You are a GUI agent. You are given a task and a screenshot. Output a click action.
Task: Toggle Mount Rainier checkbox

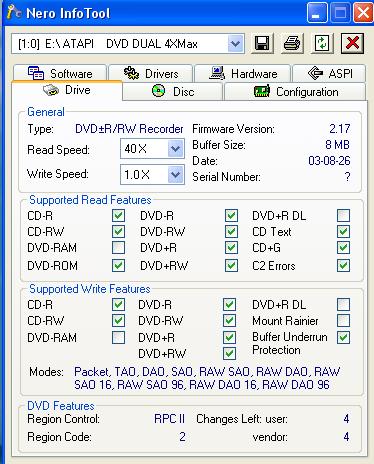point(343,321)
